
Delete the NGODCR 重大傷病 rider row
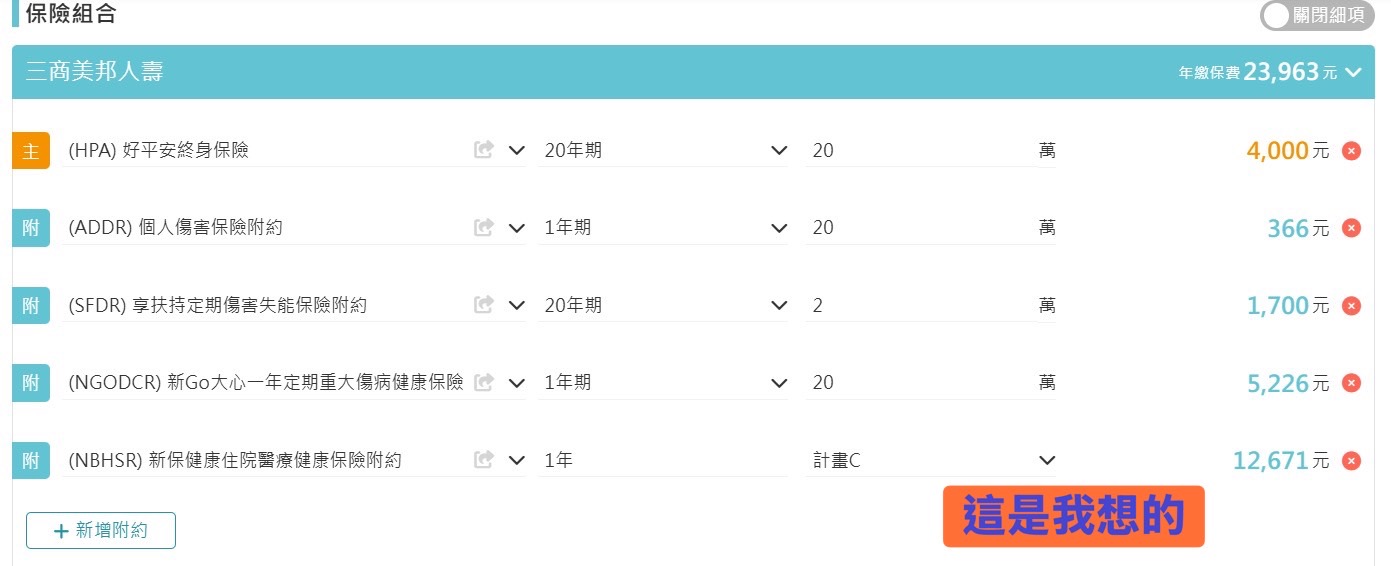click(x=1351, y=383)
